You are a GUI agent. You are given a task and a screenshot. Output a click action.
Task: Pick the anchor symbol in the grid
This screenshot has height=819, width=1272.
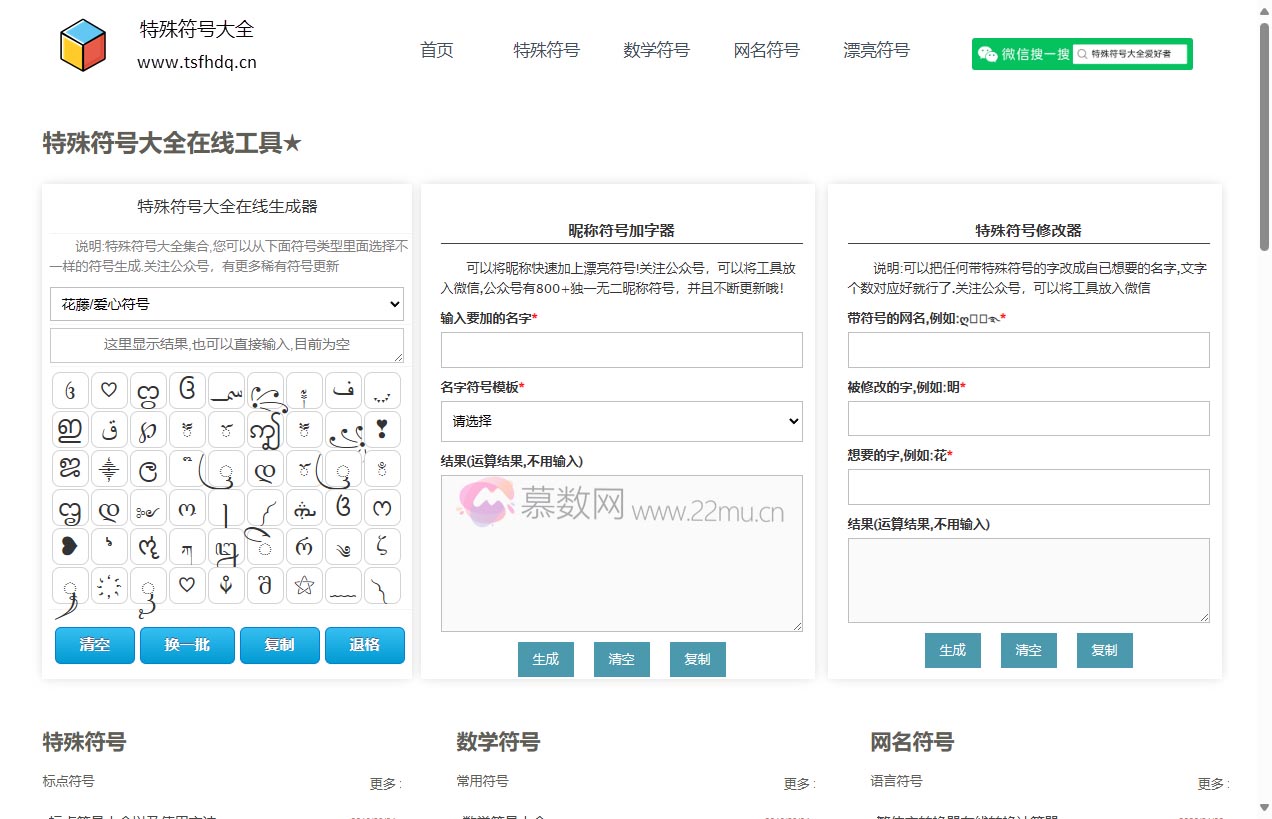pyautogui.click(x=226, y=586)
